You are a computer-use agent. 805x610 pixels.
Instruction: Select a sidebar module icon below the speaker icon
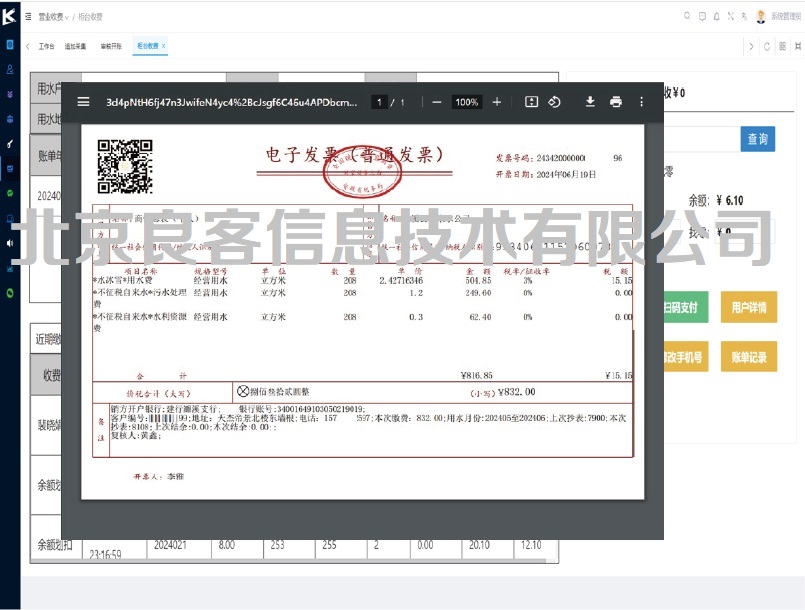[11, 268]
